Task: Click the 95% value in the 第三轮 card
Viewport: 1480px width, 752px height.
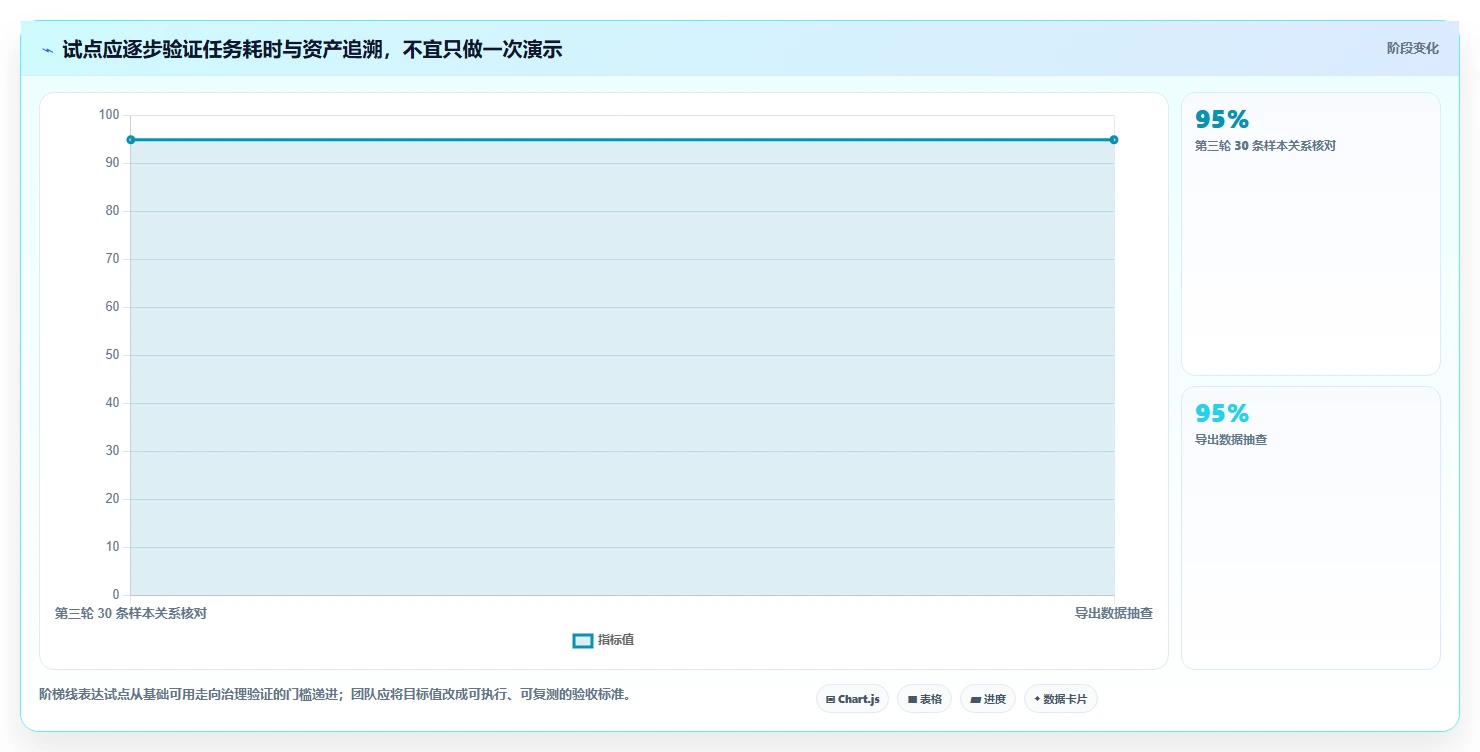Action: [1222, 119]
